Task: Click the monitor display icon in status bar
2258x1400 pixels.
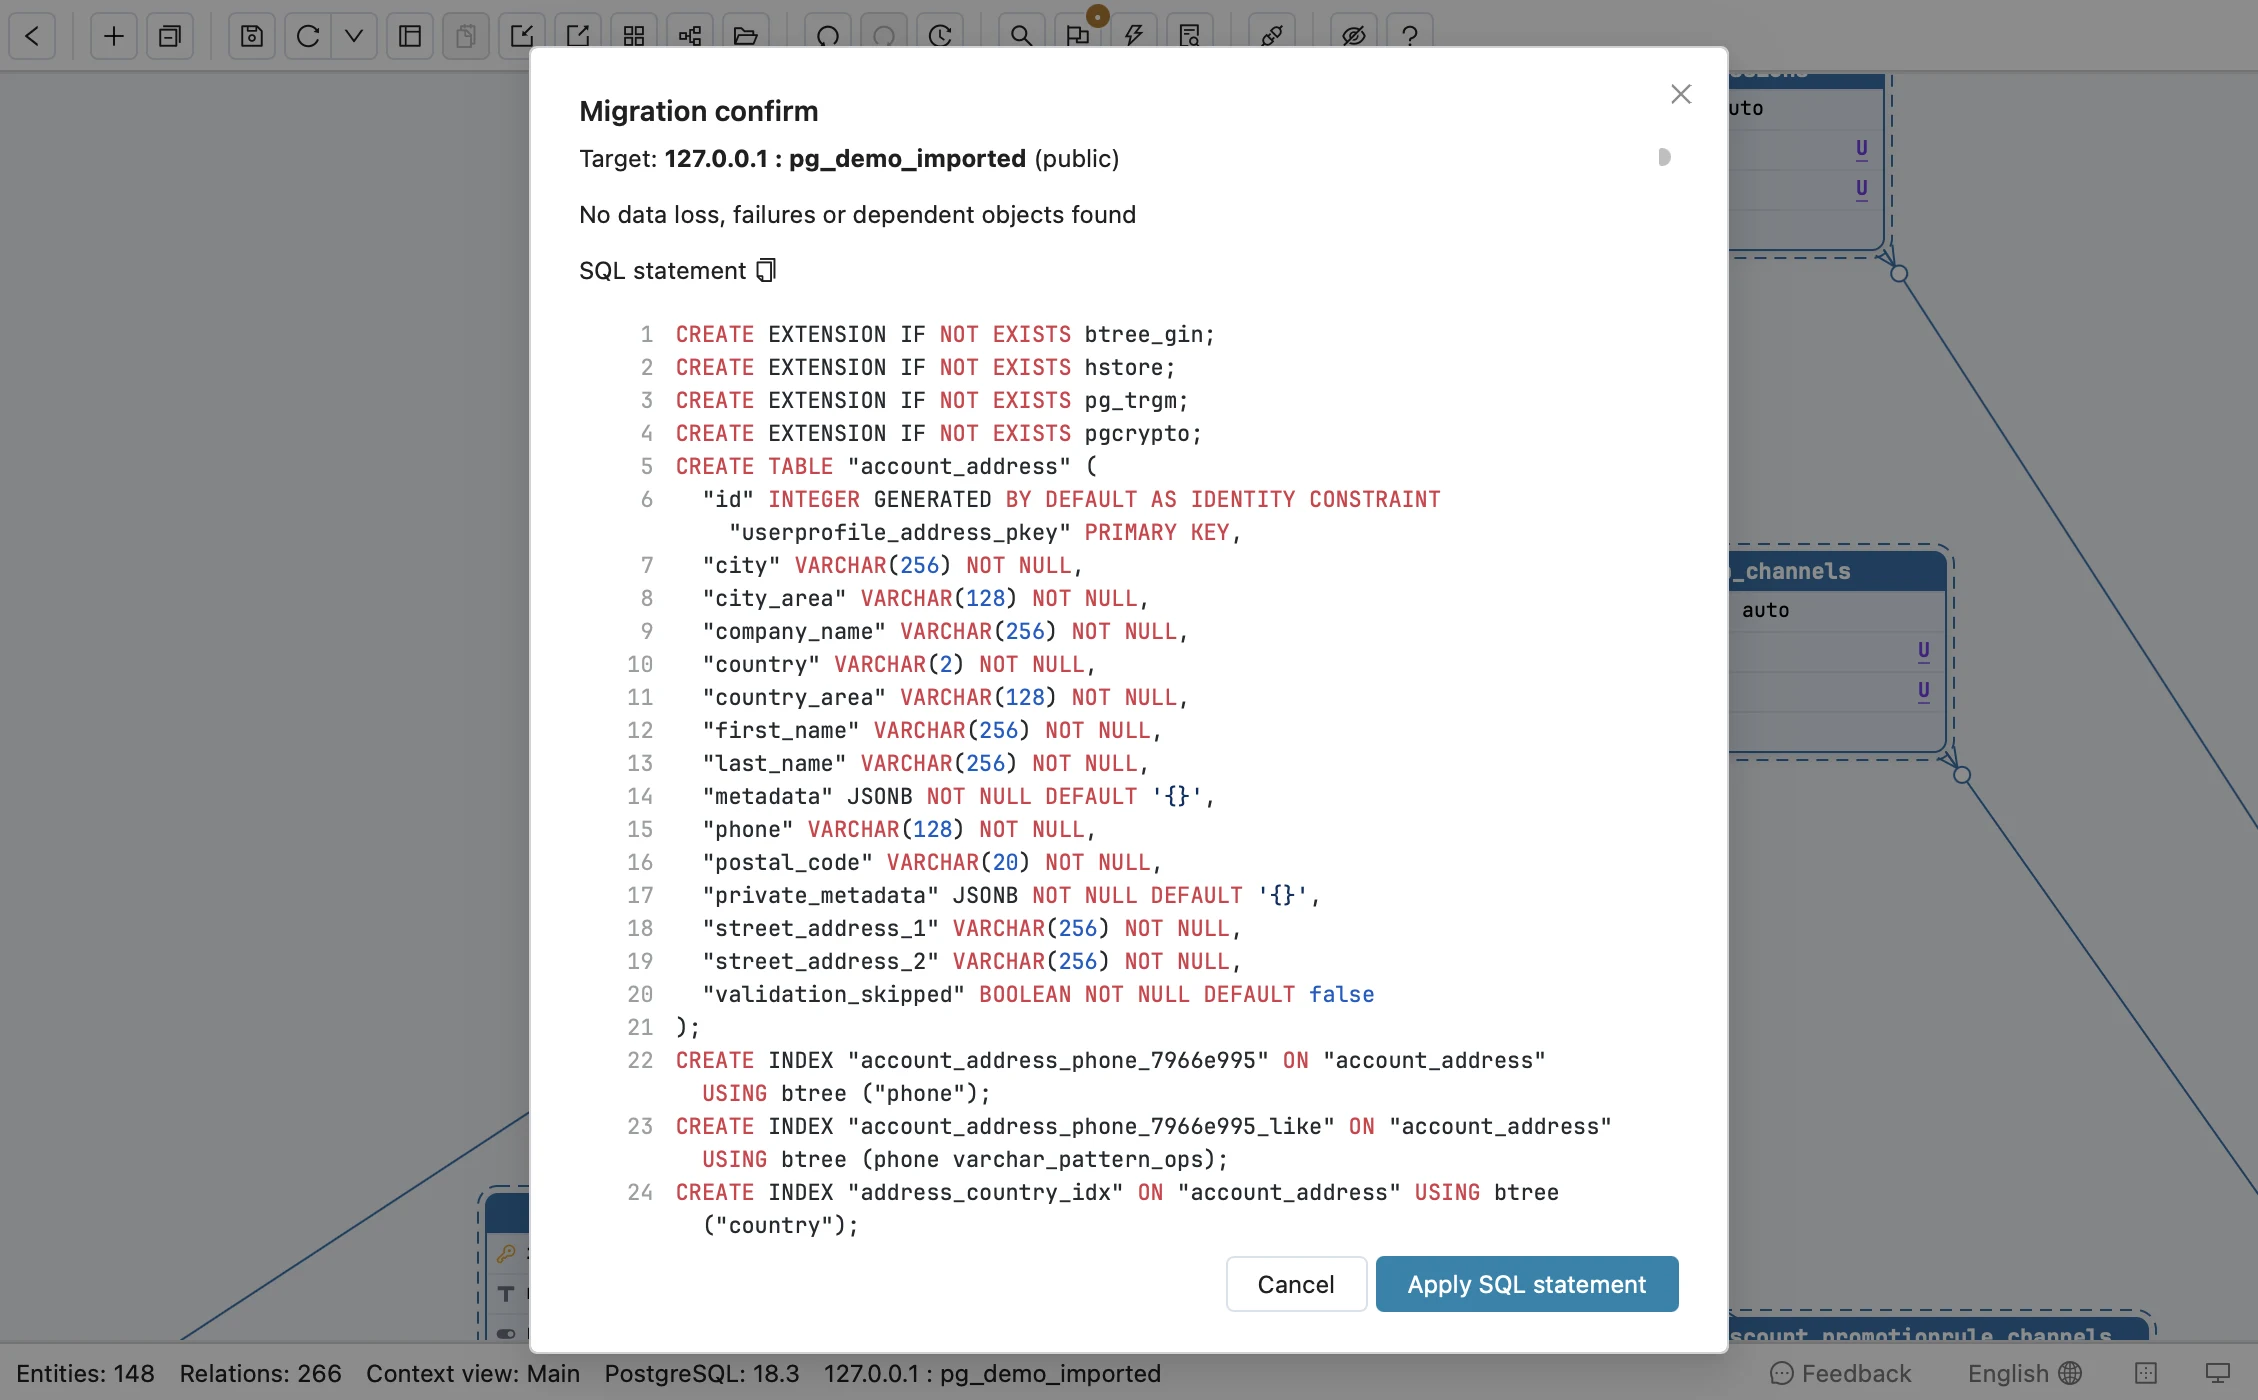Action: click(2218, 1373)
